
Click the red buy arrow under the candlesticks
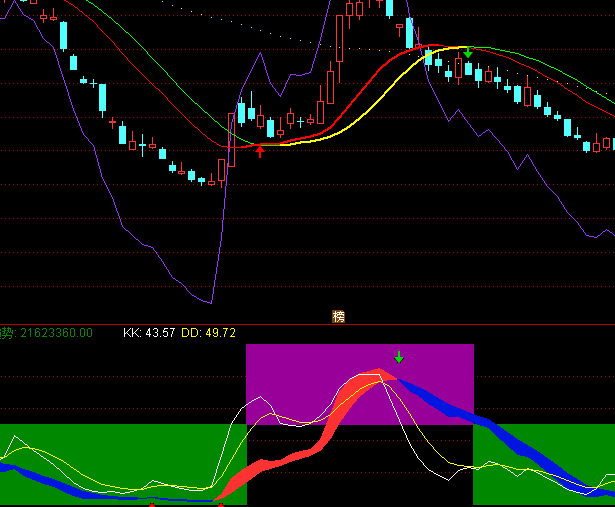click(x=260, y=151)
